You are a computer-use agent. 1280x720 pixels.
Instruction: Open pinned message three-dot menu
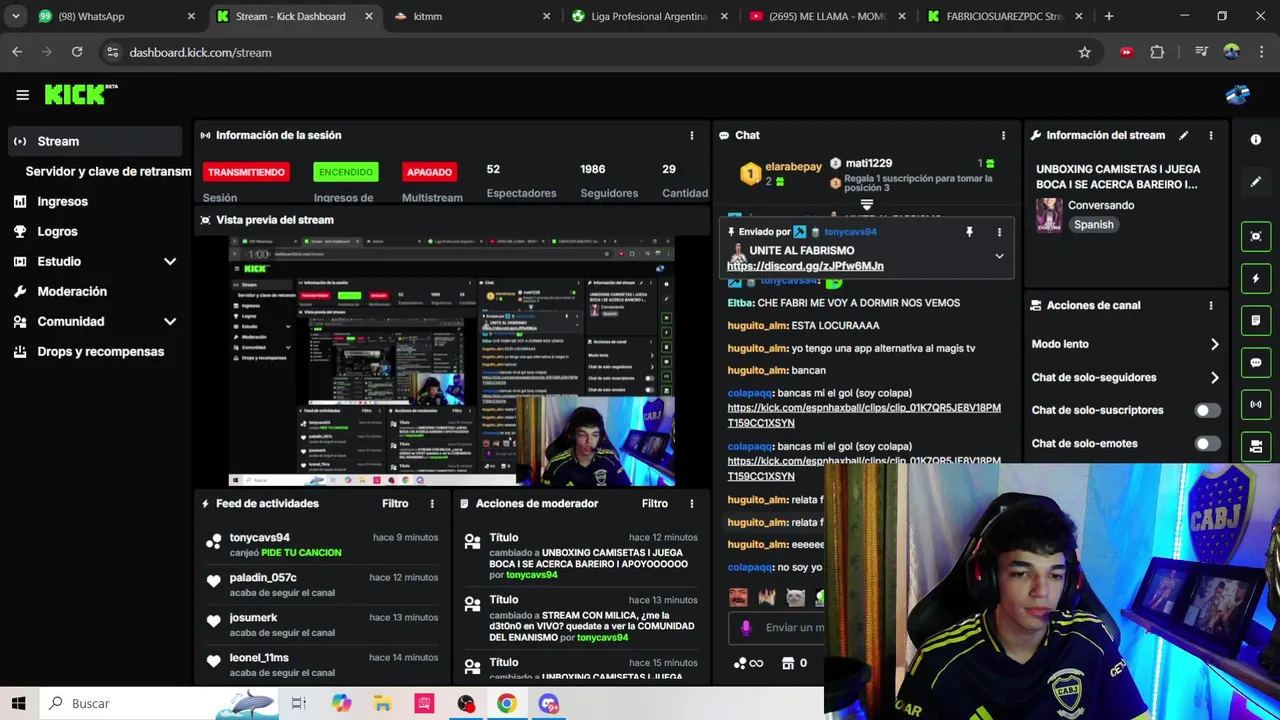click(x=999, y=232)
